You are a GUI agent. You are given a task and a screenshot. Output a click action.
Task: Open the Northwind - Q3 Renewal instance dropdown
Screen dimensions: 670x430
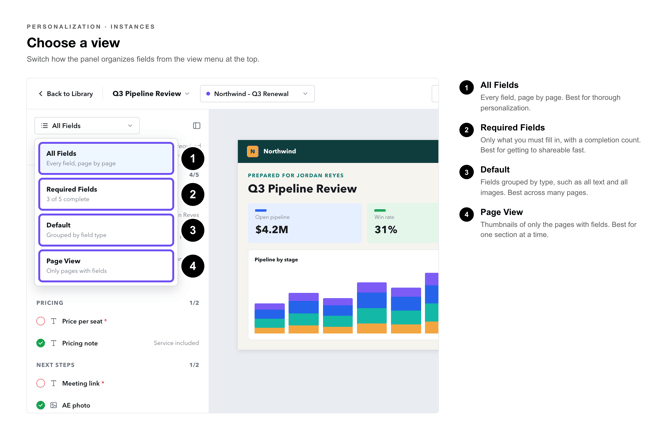click(x=257, y=94)
